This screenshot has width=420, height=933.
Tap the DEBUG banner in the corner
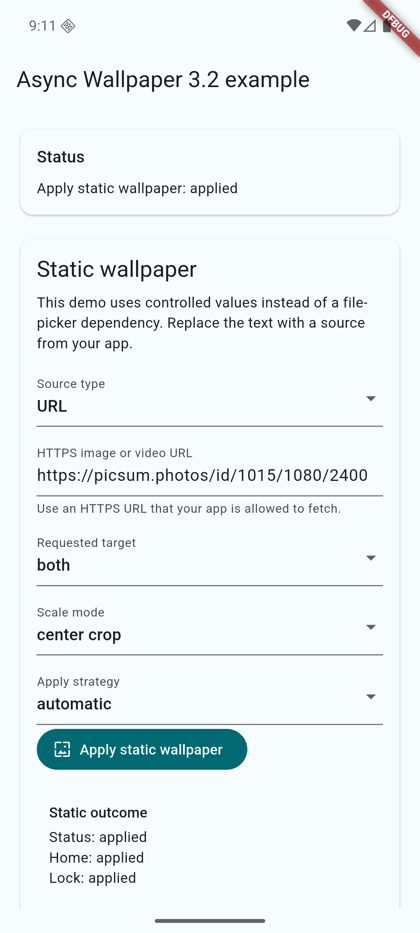point(394,24)
